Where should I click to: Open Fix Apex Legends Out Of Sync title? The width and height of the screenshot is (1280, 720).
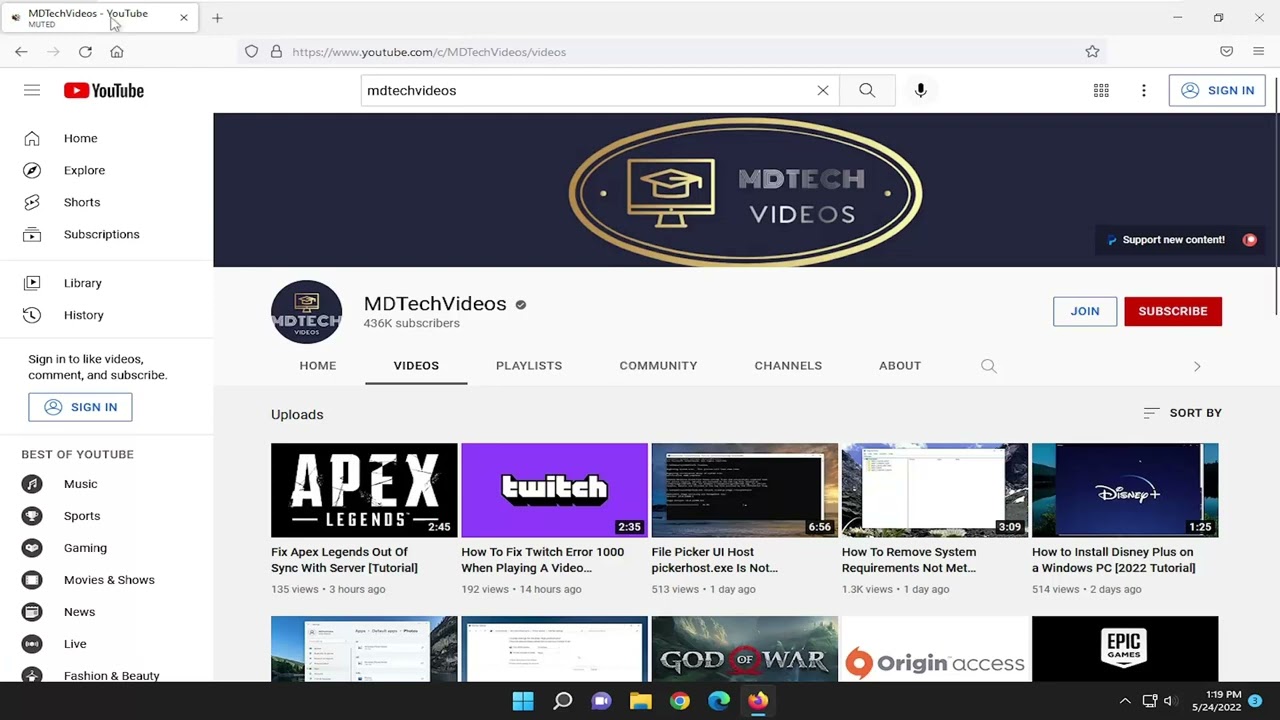tap(345, 560)
